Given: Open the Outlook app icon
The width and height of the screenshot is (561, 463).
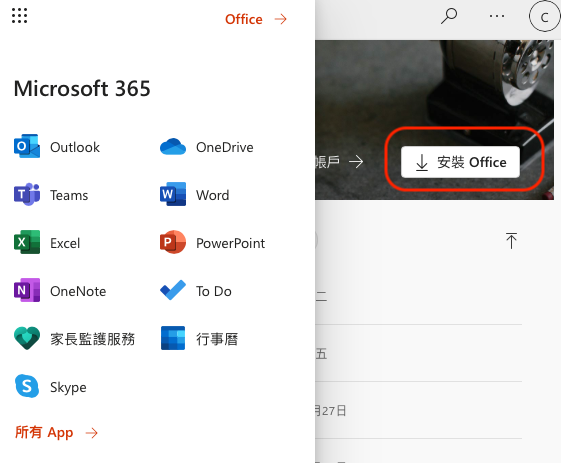Looking at the screenshot, I should pyautogui.click(x=27, y=146).
